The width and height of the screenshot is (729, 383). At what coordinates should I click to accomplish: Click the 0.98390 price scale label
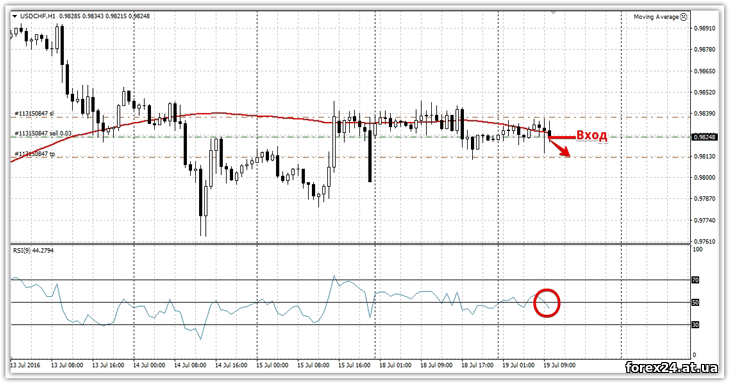(704, 114)
